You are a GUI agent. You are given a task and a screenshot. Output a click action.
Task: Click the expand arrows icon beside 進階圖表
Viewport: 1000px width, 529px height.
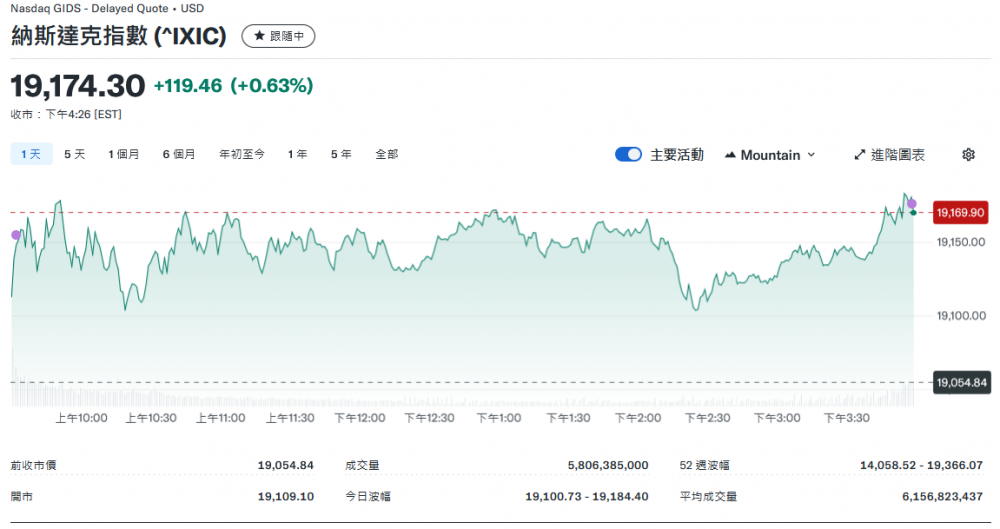tap(859, 155)
